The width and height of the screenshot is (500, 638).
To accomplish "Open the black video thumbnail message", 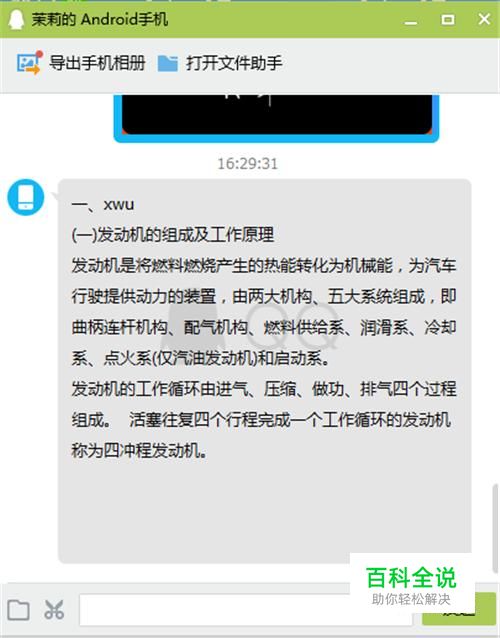I will click(276, 118).
